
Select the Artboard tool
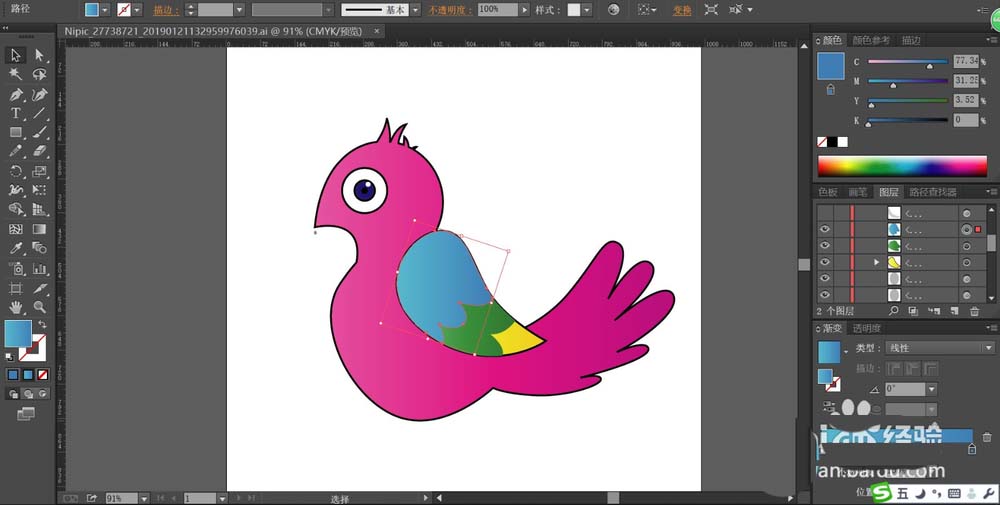[16, 288]
